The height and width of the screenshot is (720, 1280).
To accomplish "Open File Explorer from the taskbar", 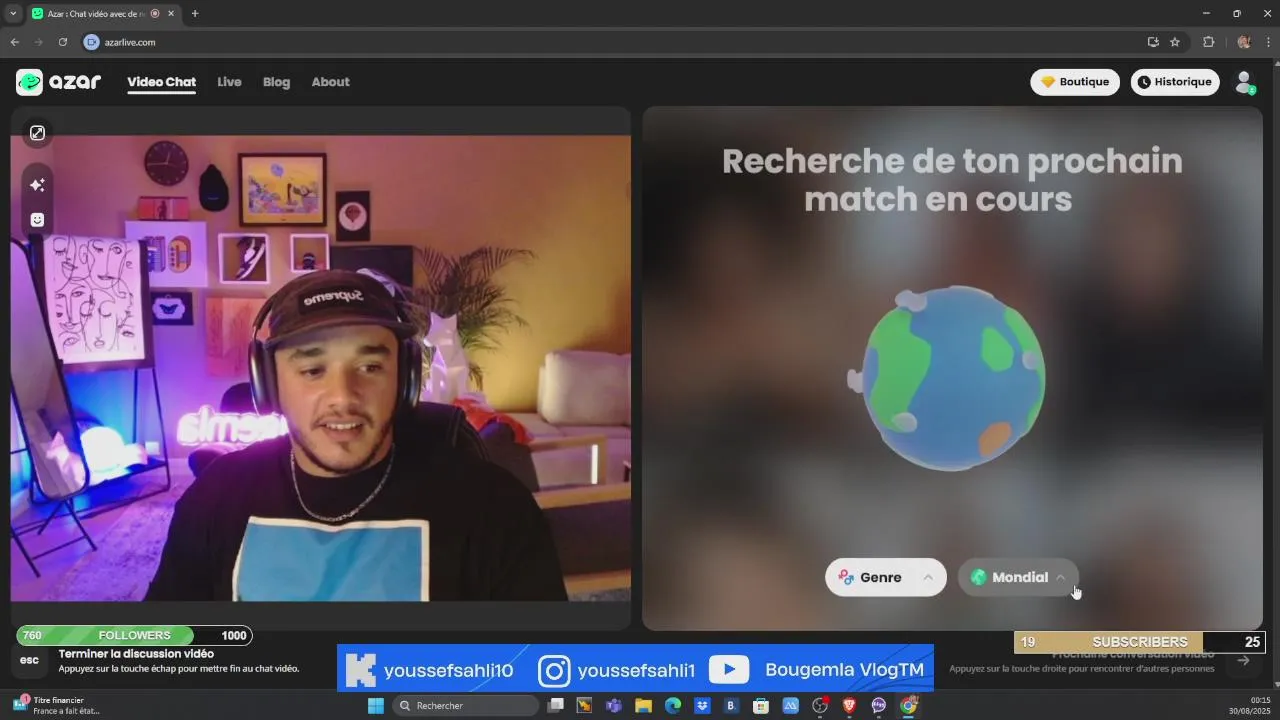I will pos(643,706).
